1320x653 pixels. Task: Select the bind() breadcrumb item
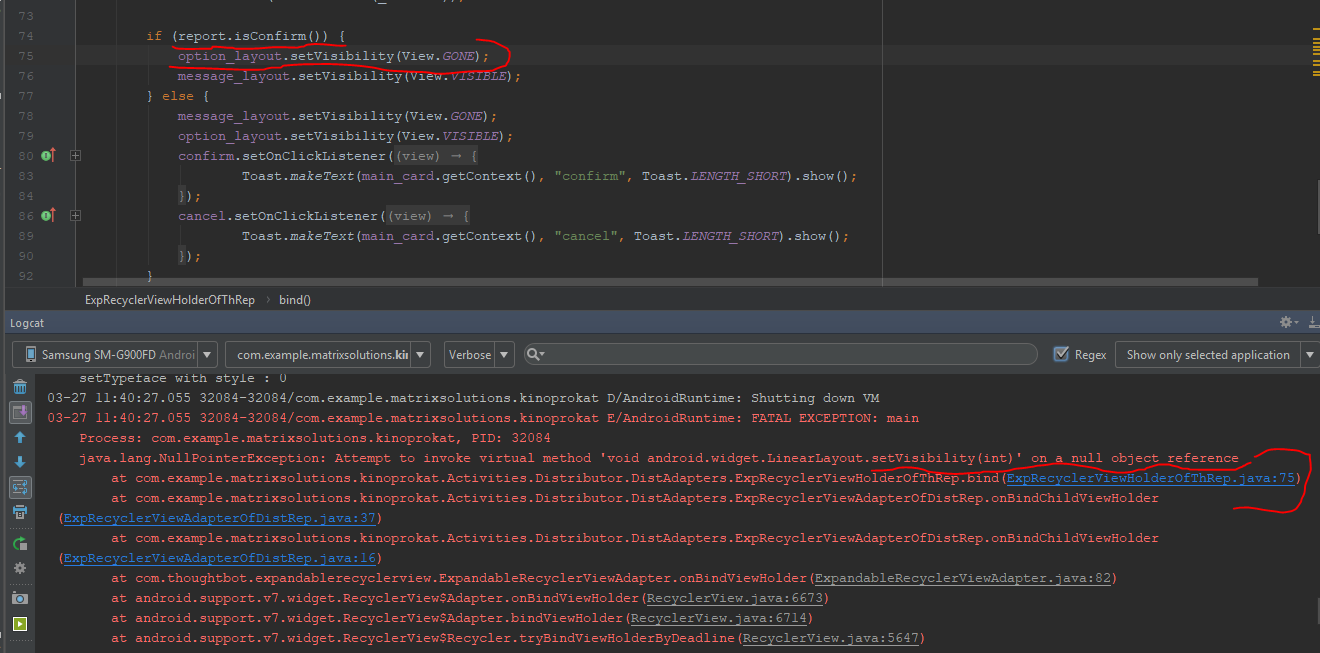(294, 300)
